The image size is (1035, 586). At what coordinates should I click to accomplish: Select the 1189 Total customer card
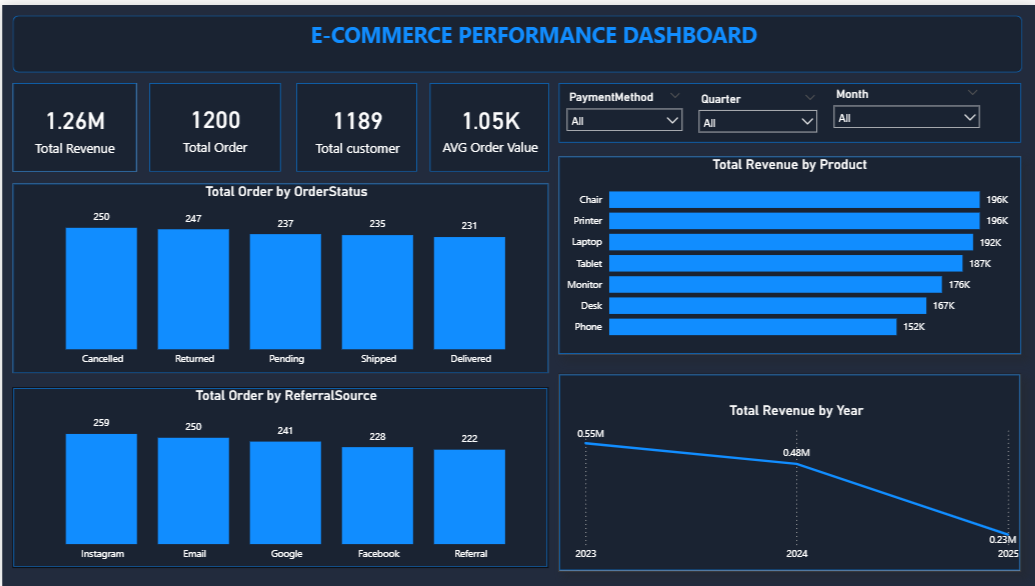tap(356, 127)
